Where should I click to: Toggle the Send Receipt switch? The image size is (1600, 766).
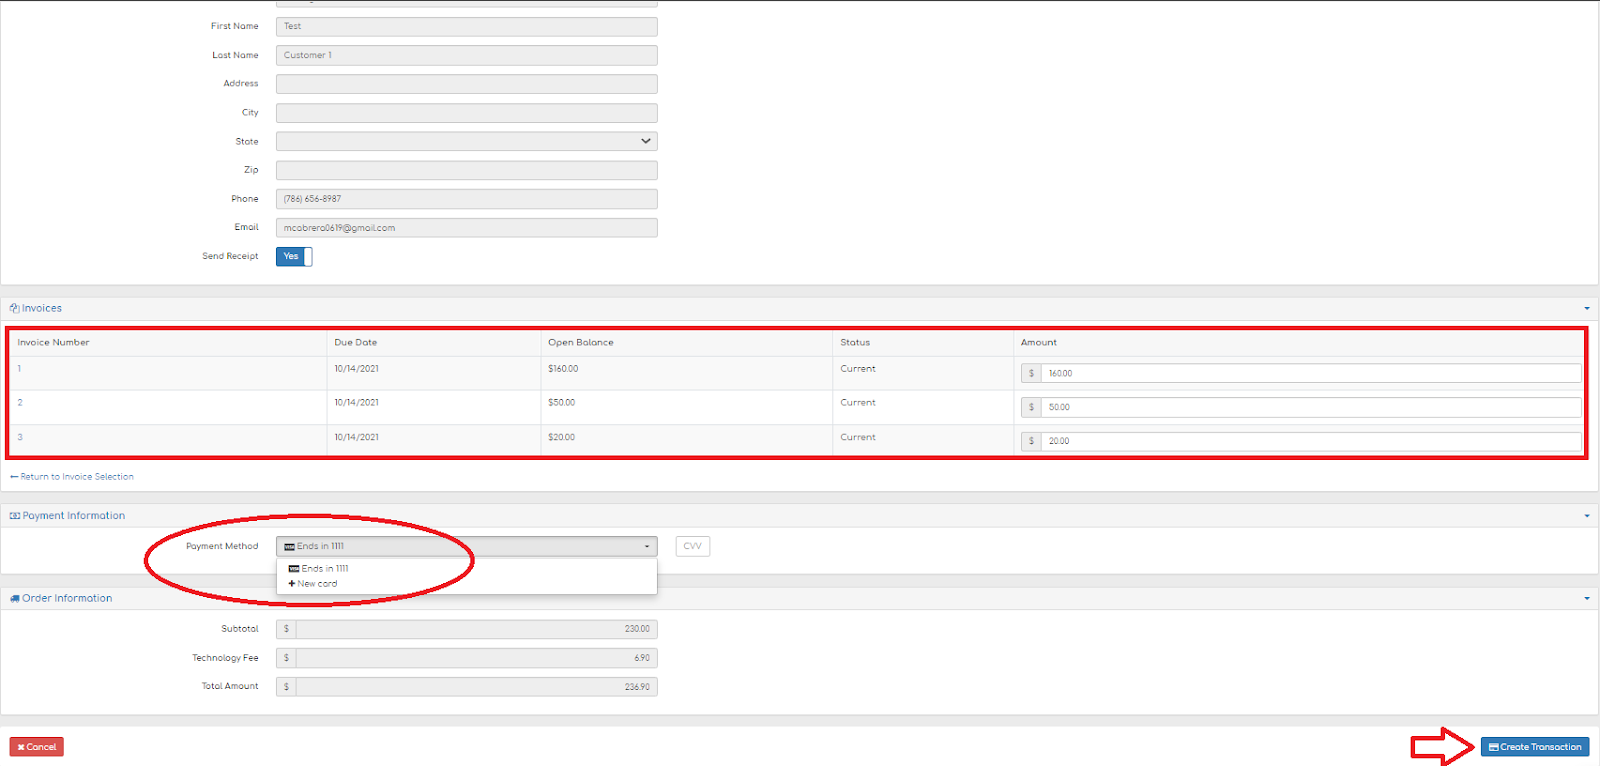(x=294, y=257)
